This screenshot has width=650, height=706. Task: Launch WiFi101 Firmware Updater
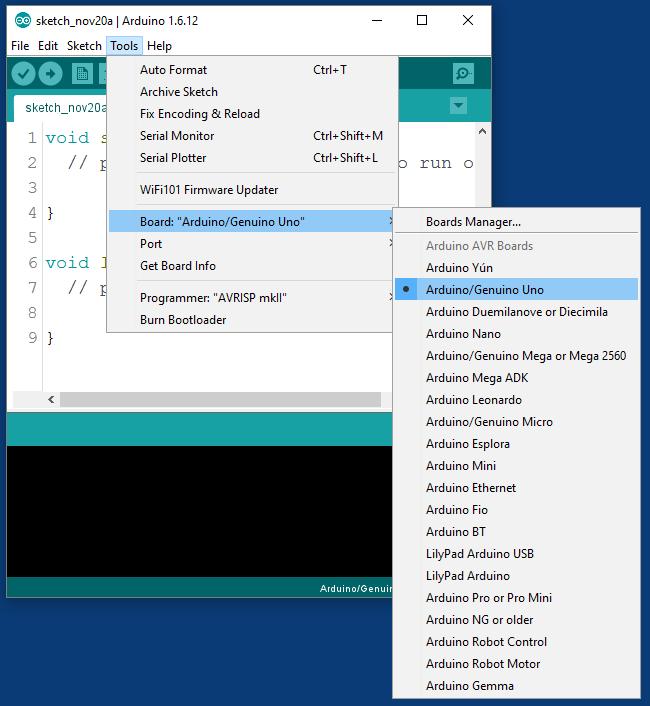click(x=252, y=190)
